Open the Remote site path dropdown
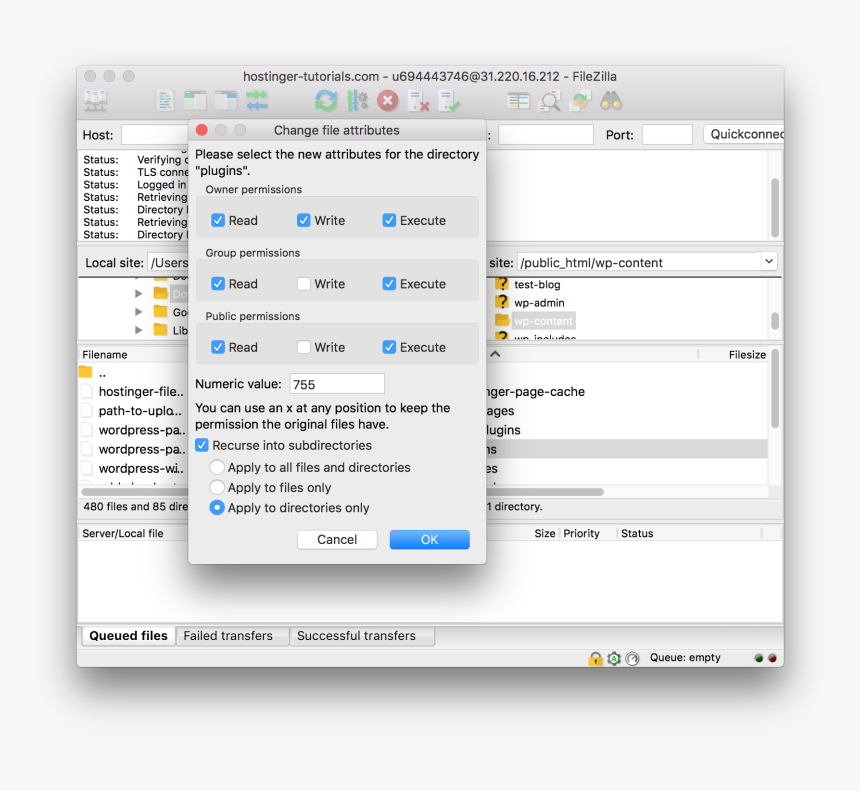 [768, 262]
